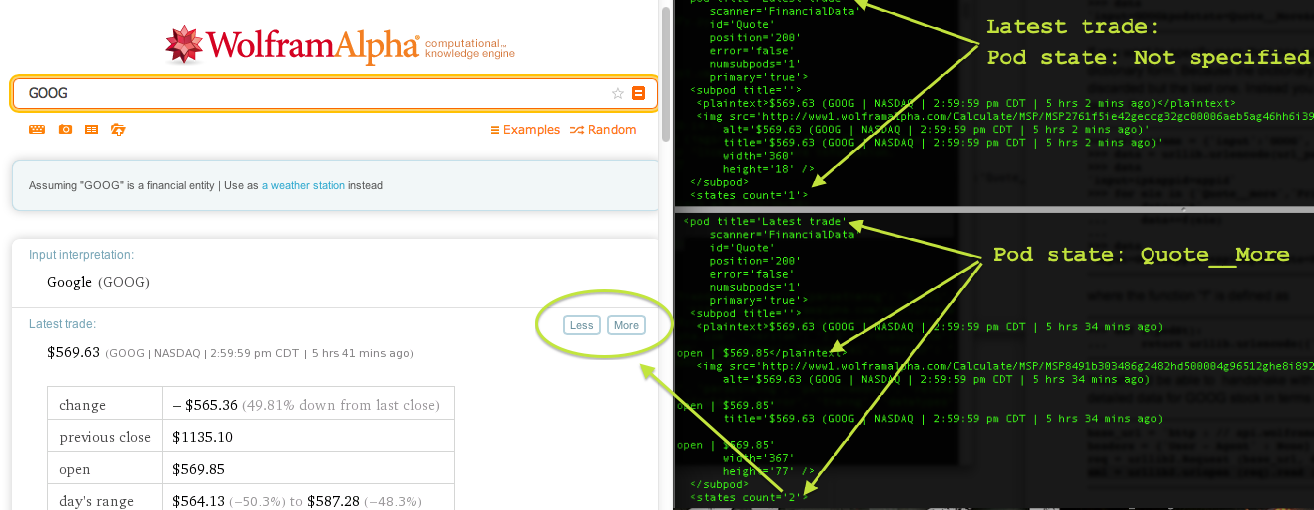
Task: Select the $587.28 day's range high value
Action: tap(334, 501)
